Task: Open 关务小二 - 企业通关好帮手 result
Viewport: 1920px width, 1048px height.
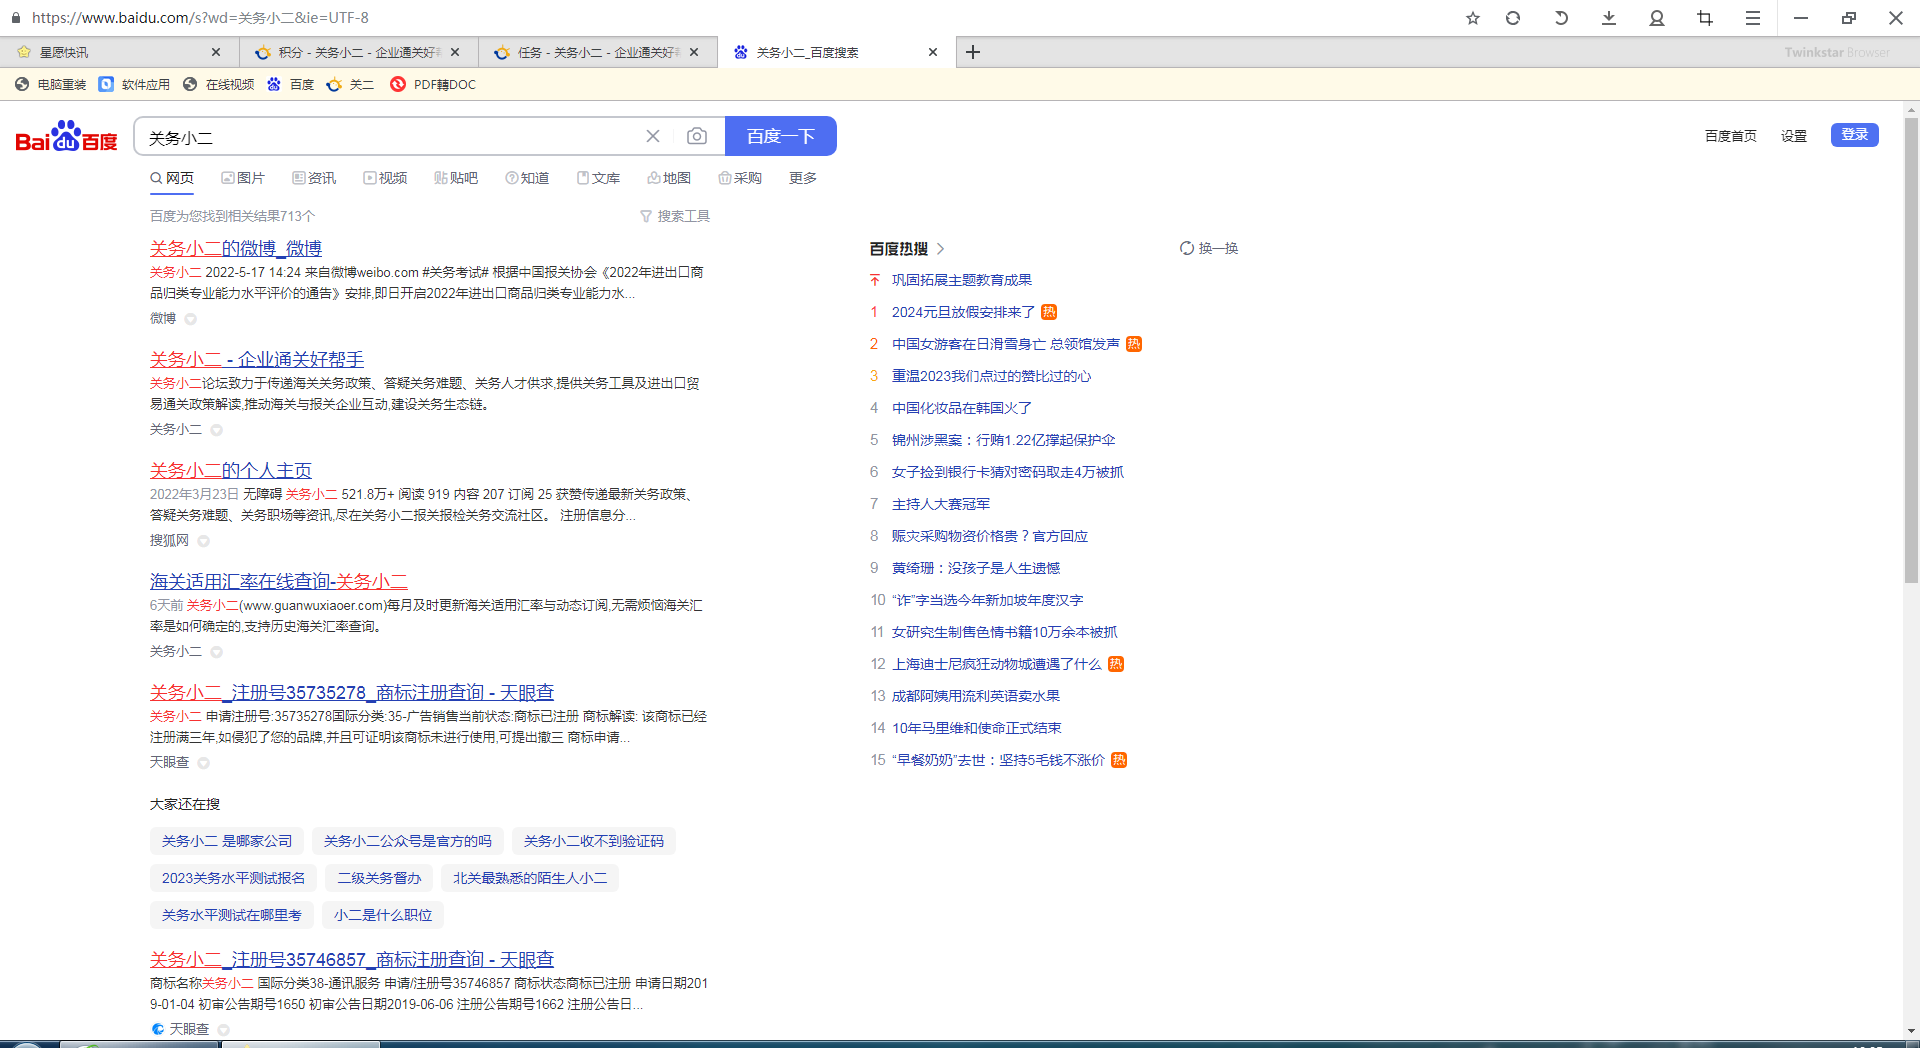Action: (x=257, y=359)
